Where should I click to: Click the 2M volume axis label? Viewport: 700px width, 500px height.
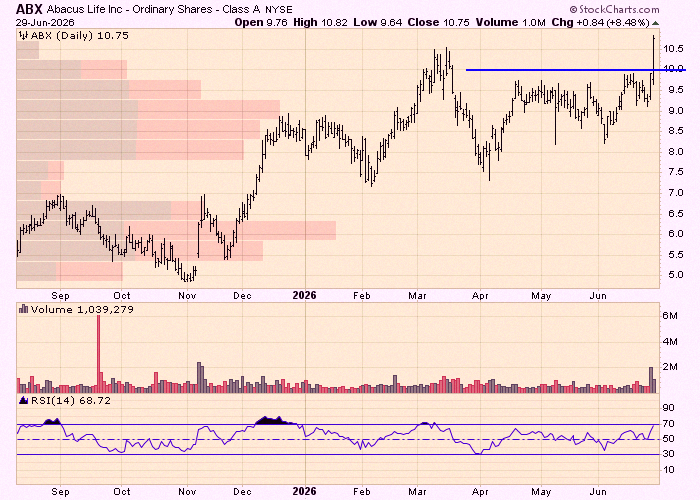670,367
